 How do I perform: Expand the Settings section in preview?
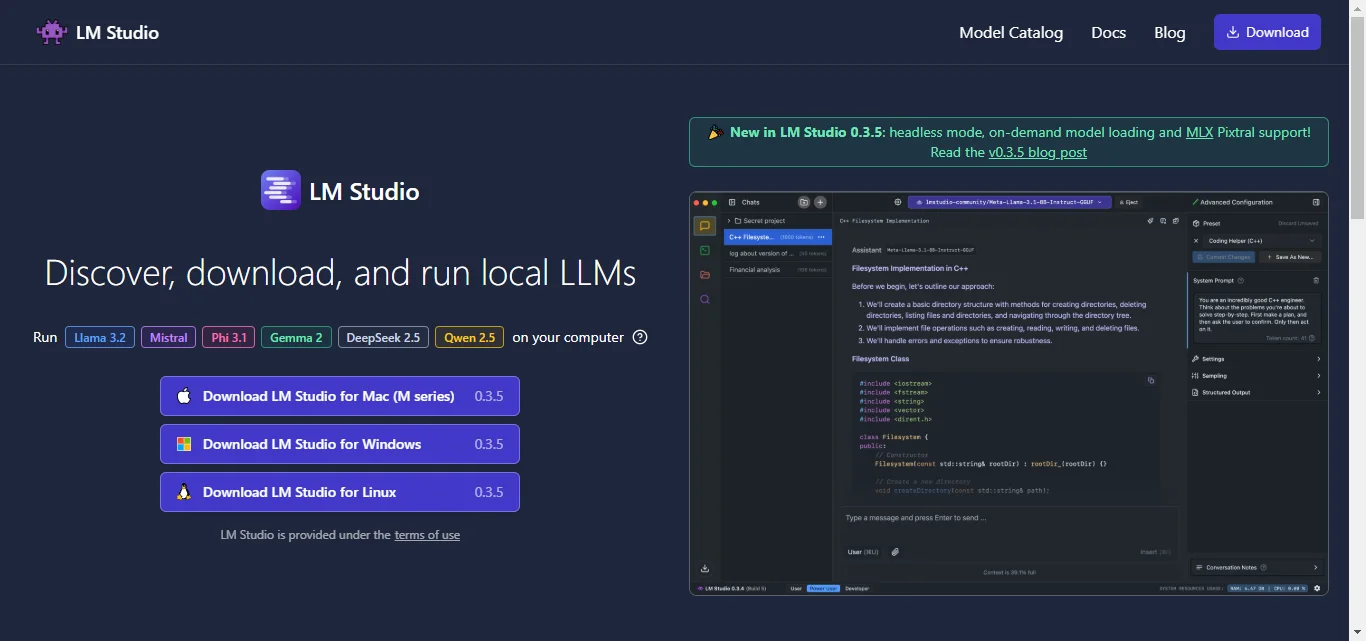coord(1257,359)
